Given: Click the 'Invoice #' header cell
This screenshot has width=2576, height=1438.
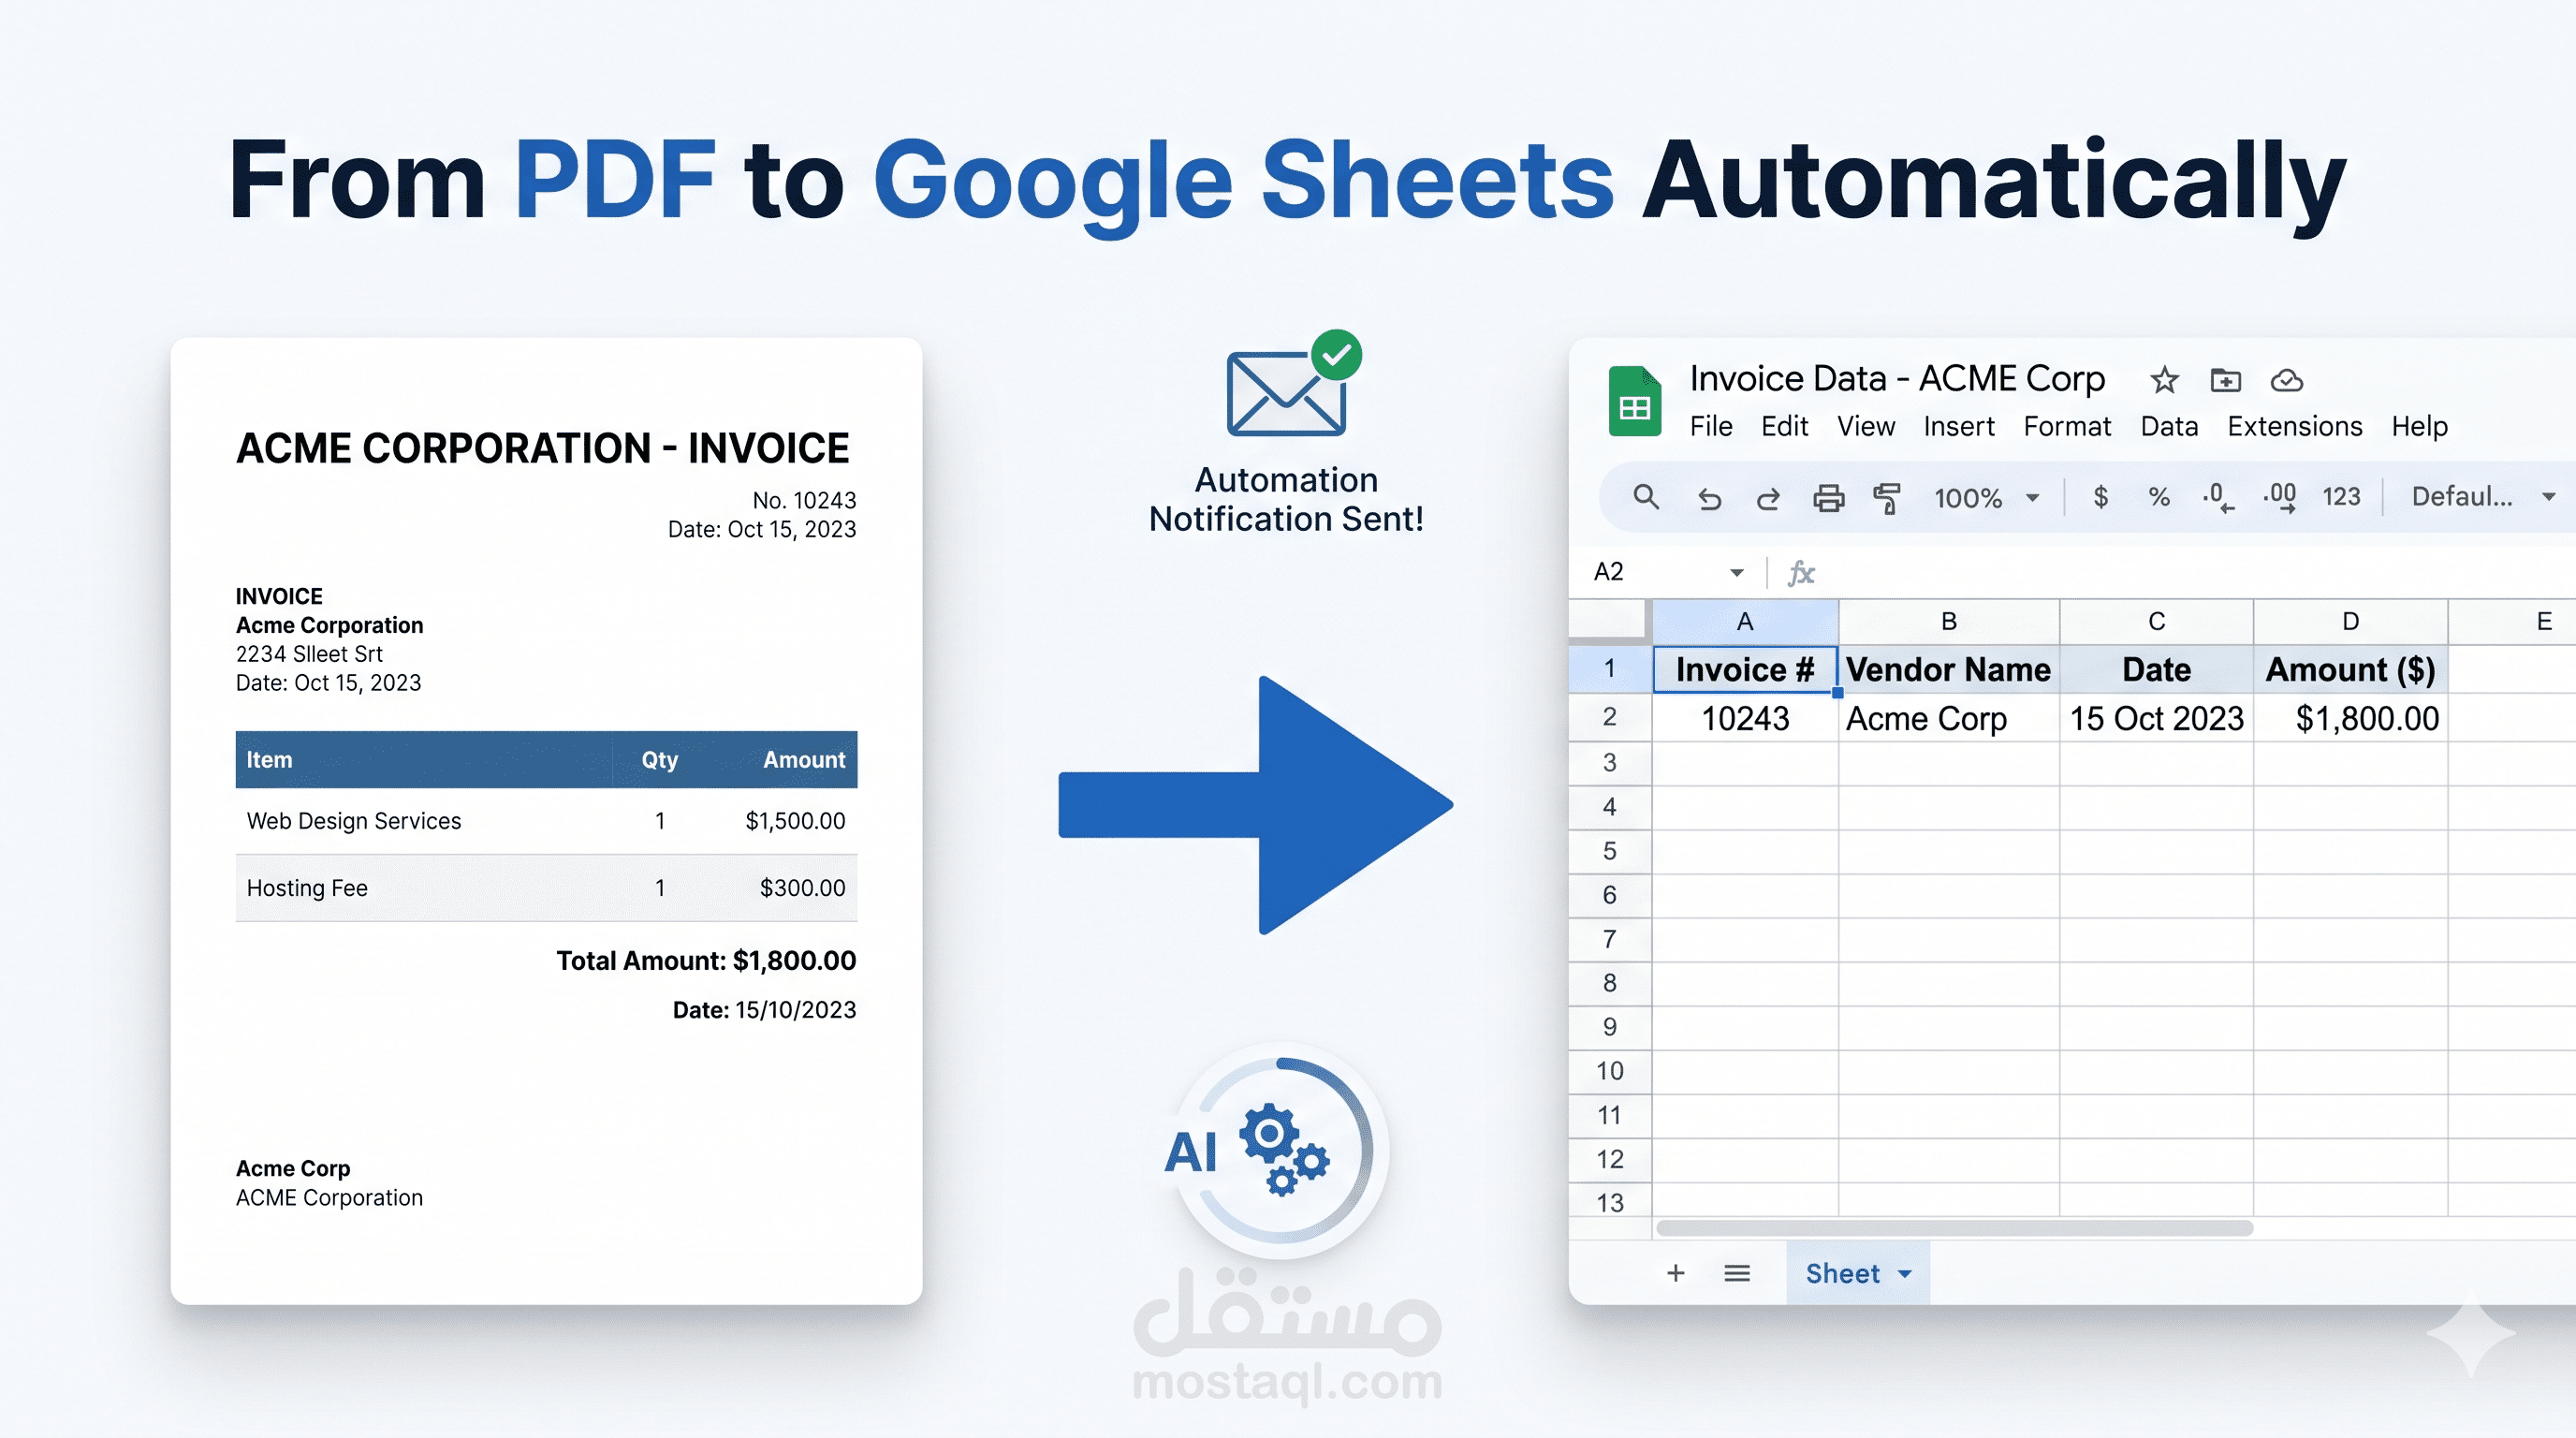Looking at the screenshot, I should coord(1745,669).
